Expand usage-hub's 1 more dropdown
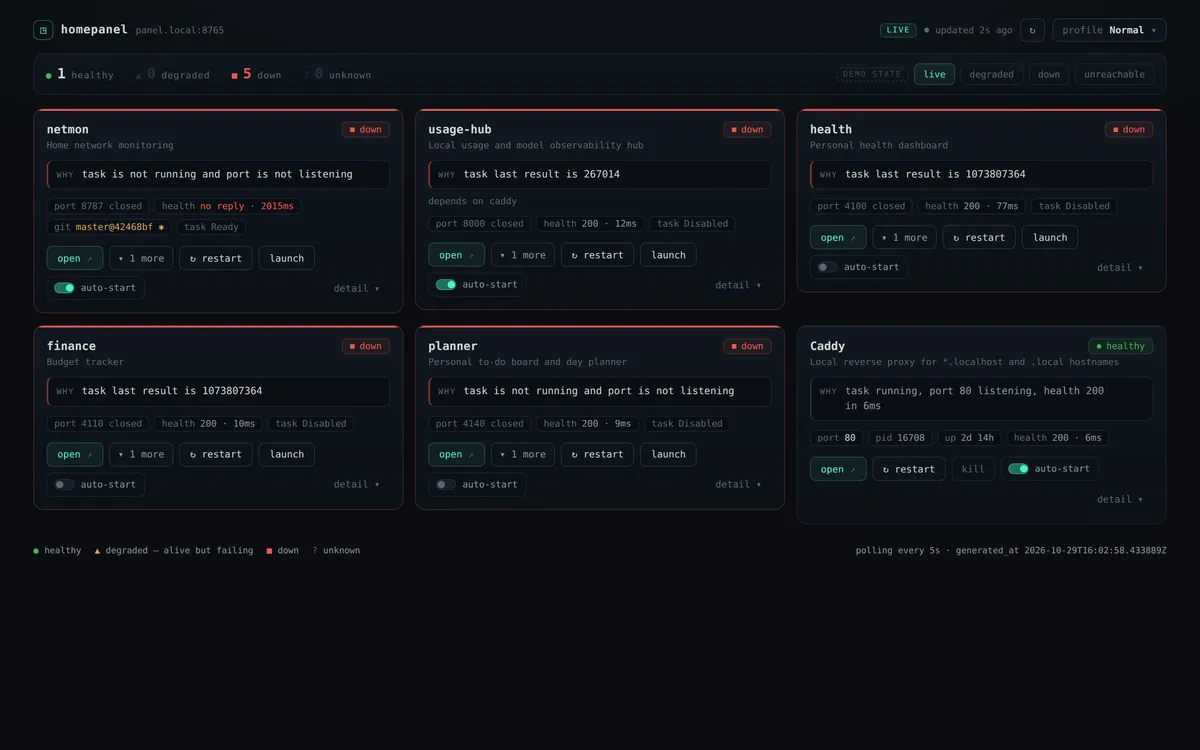This screenshot has height=750, width=1200. point(523,255)
